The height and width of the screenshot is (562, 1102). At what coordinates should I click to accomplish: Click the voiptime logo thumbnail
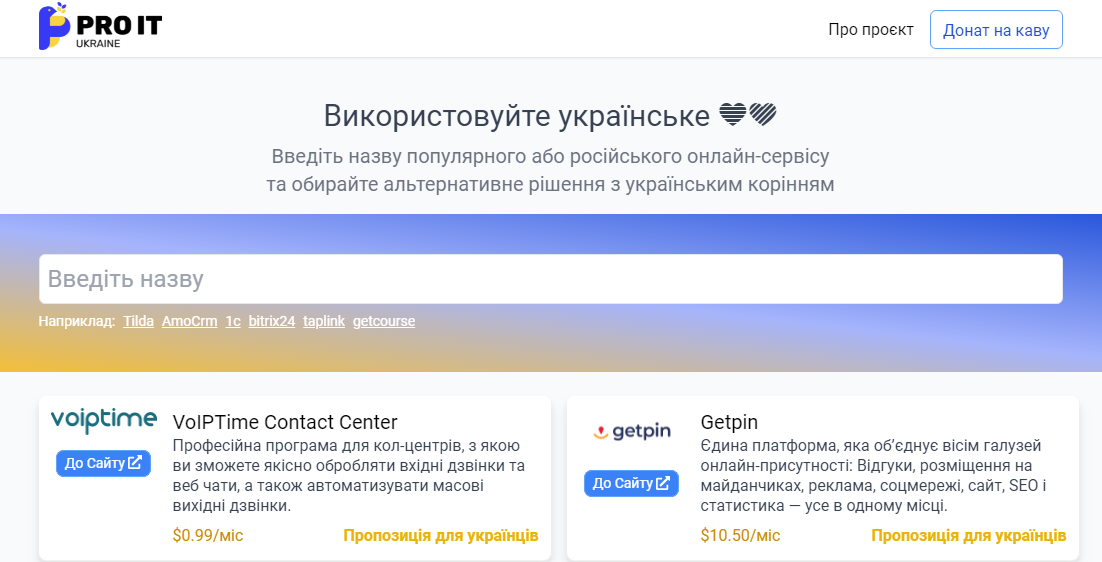pos(103,420)
